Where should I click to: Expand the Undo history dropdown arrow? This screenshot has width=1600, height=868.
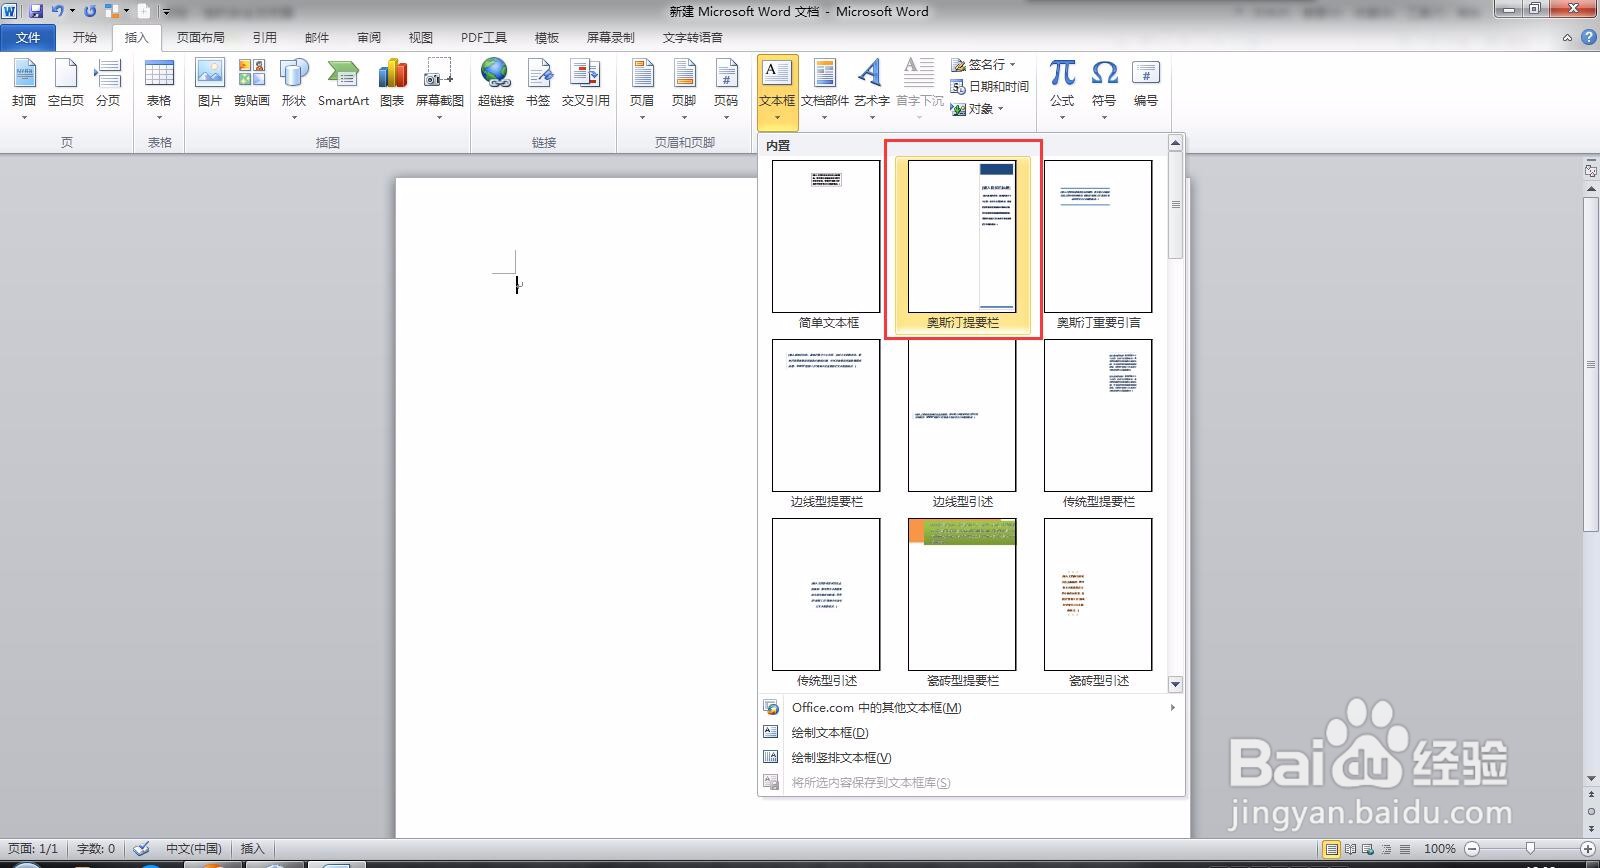click(71, 11)
